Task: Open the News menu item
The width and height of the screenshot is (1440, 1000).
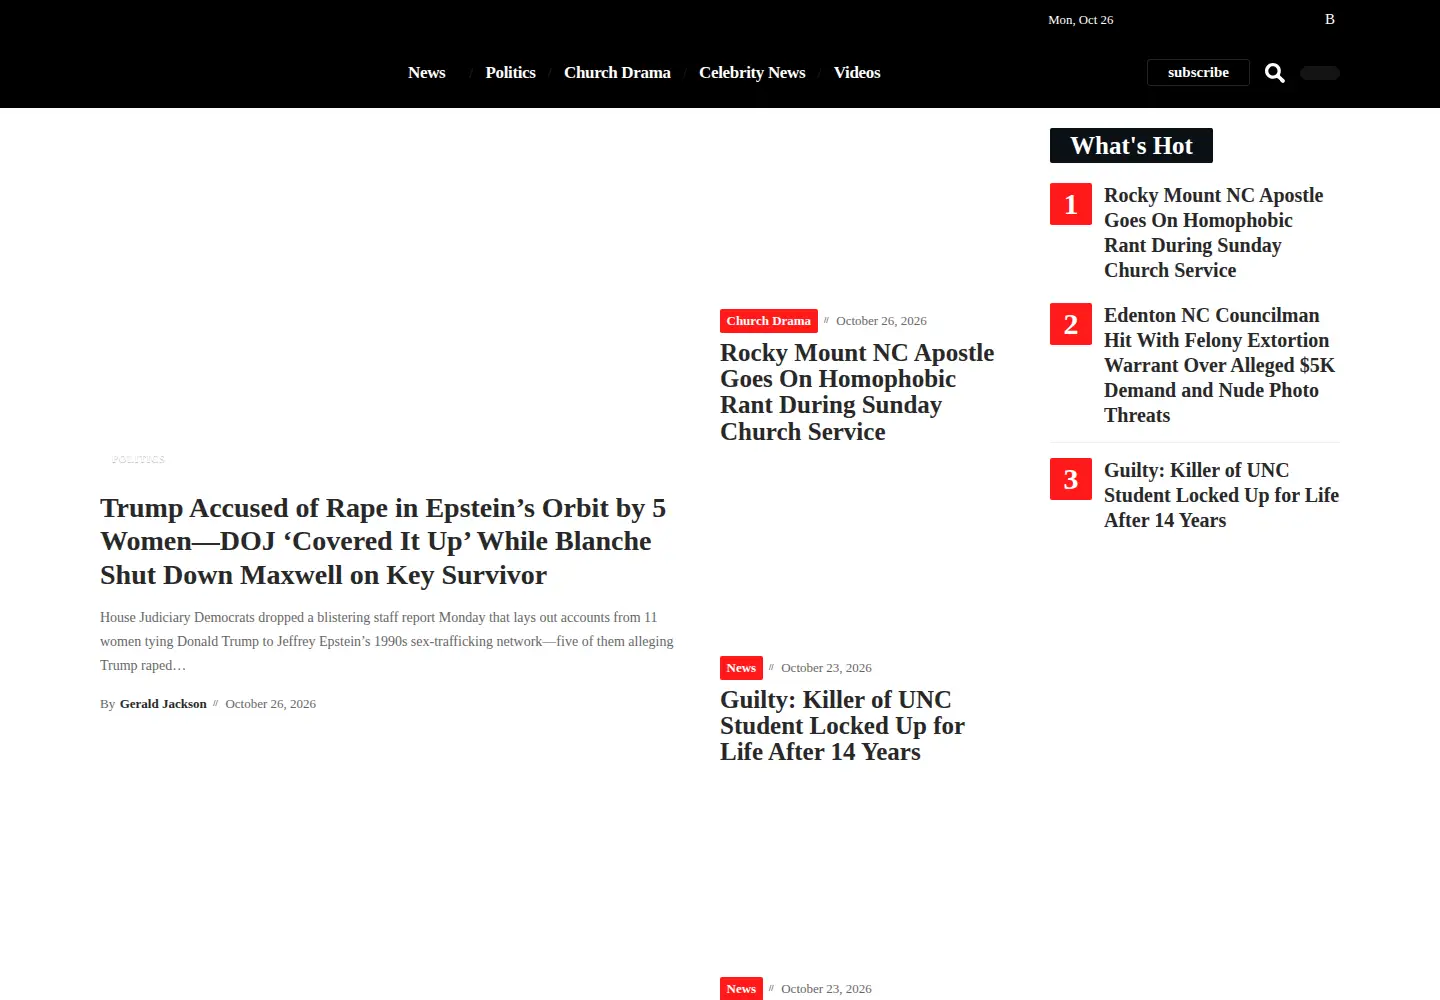Action: coord(427,73)
